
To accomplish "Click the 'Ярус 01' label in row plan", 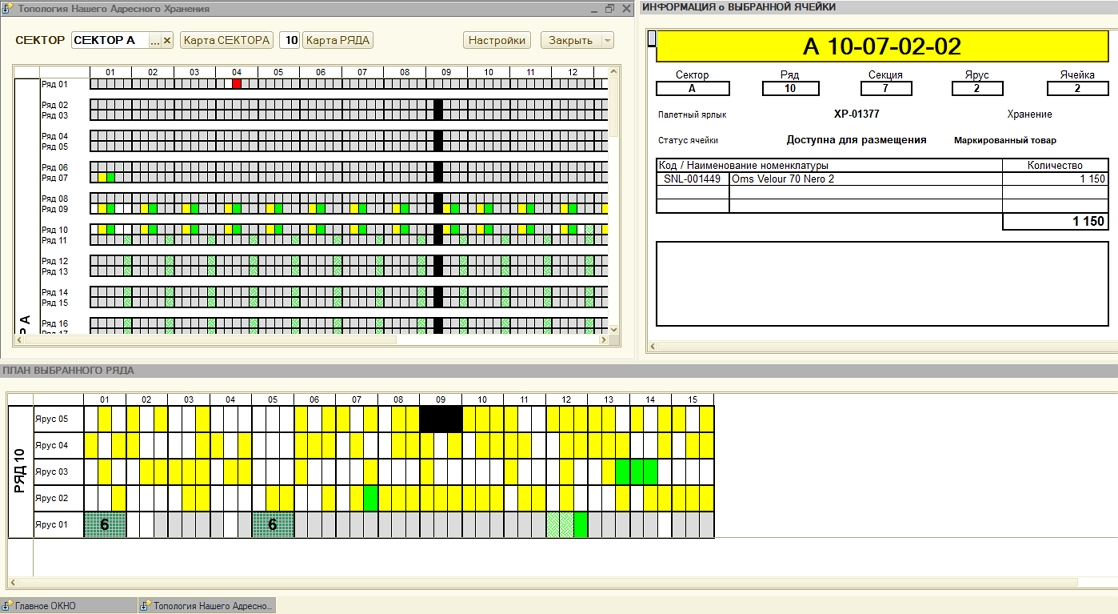I will (x=51, y=524).
